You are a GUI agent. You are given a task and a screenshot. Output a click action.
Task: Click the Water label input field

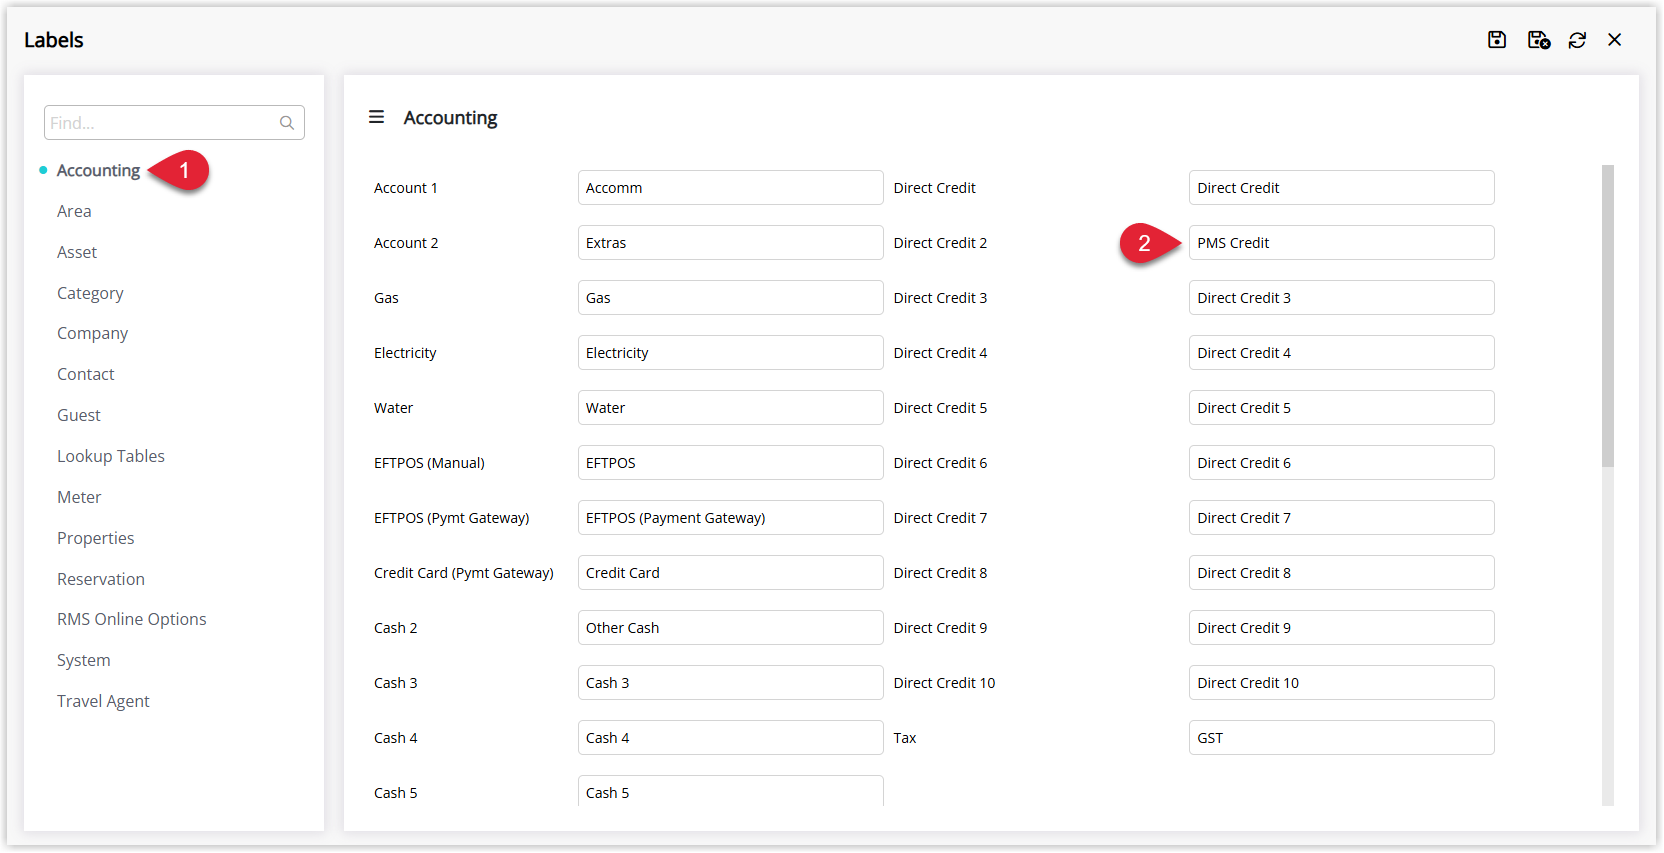click(730, 408)
